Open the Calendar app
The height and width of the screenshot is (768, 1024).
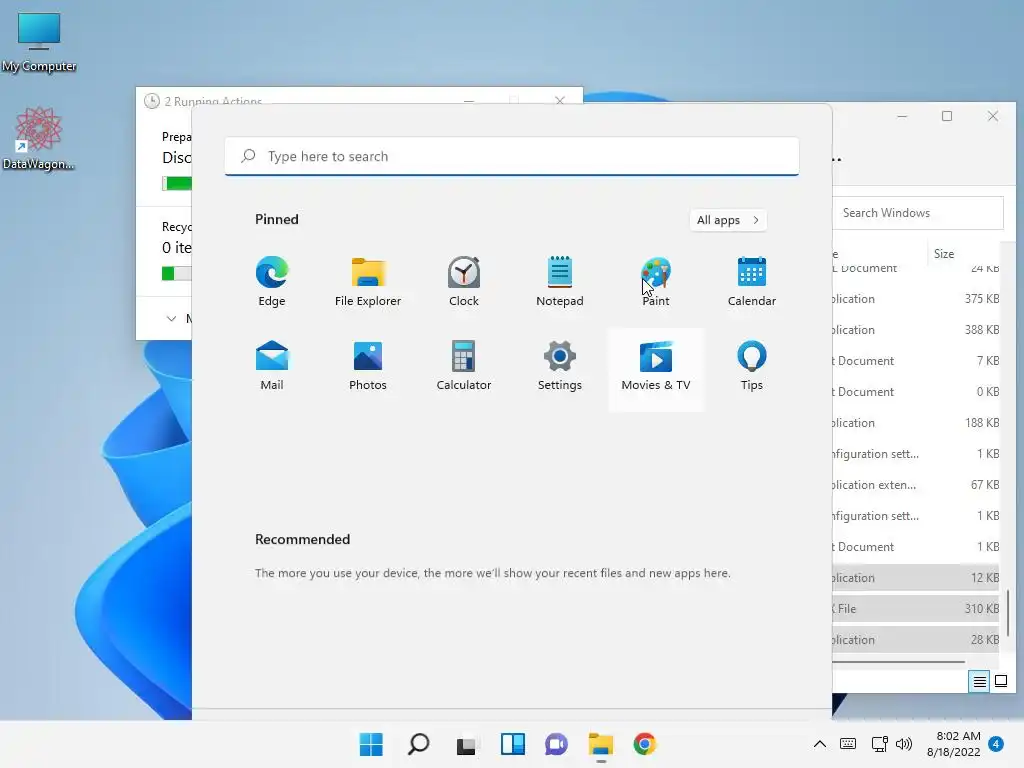coord(752,282)
